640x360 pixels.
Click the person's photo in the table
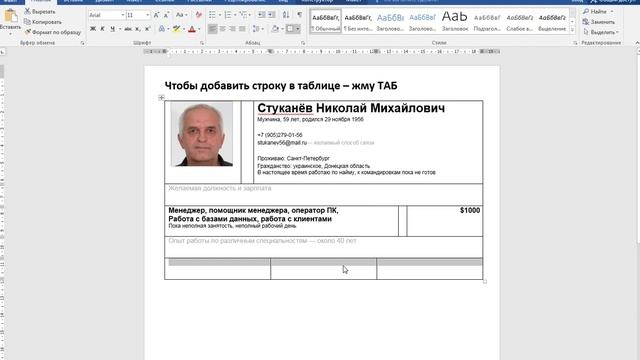pyautogui.click(x=202, y=134)
